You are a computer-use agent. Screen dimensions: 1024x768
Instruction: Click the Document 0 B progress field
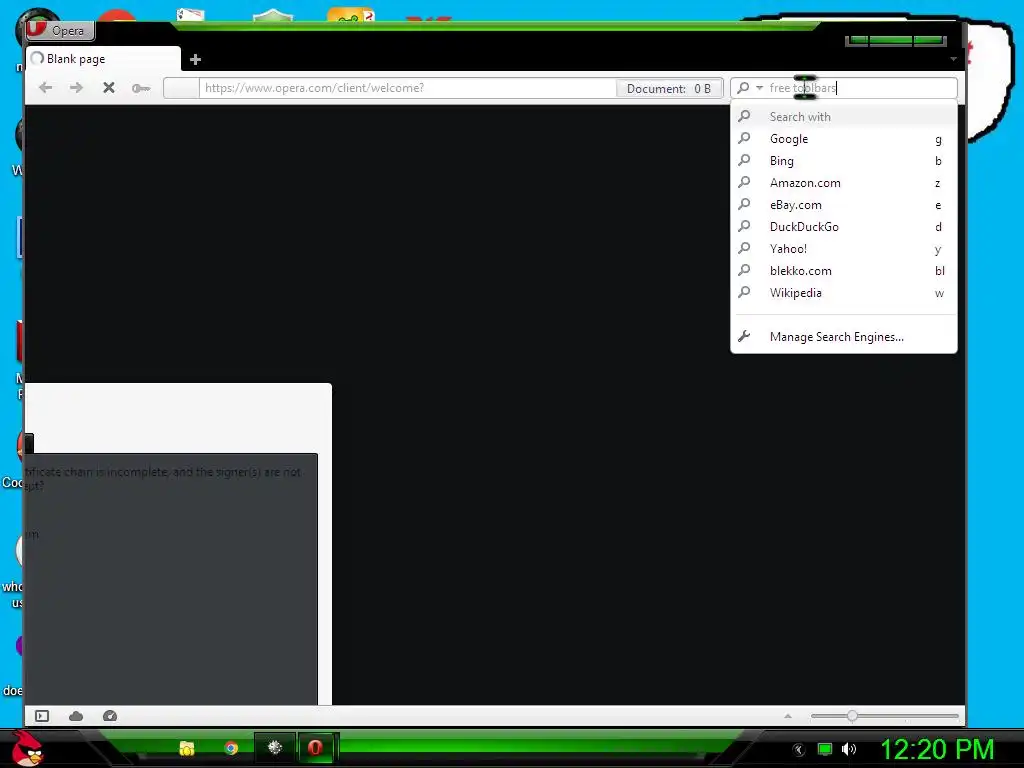669,89
